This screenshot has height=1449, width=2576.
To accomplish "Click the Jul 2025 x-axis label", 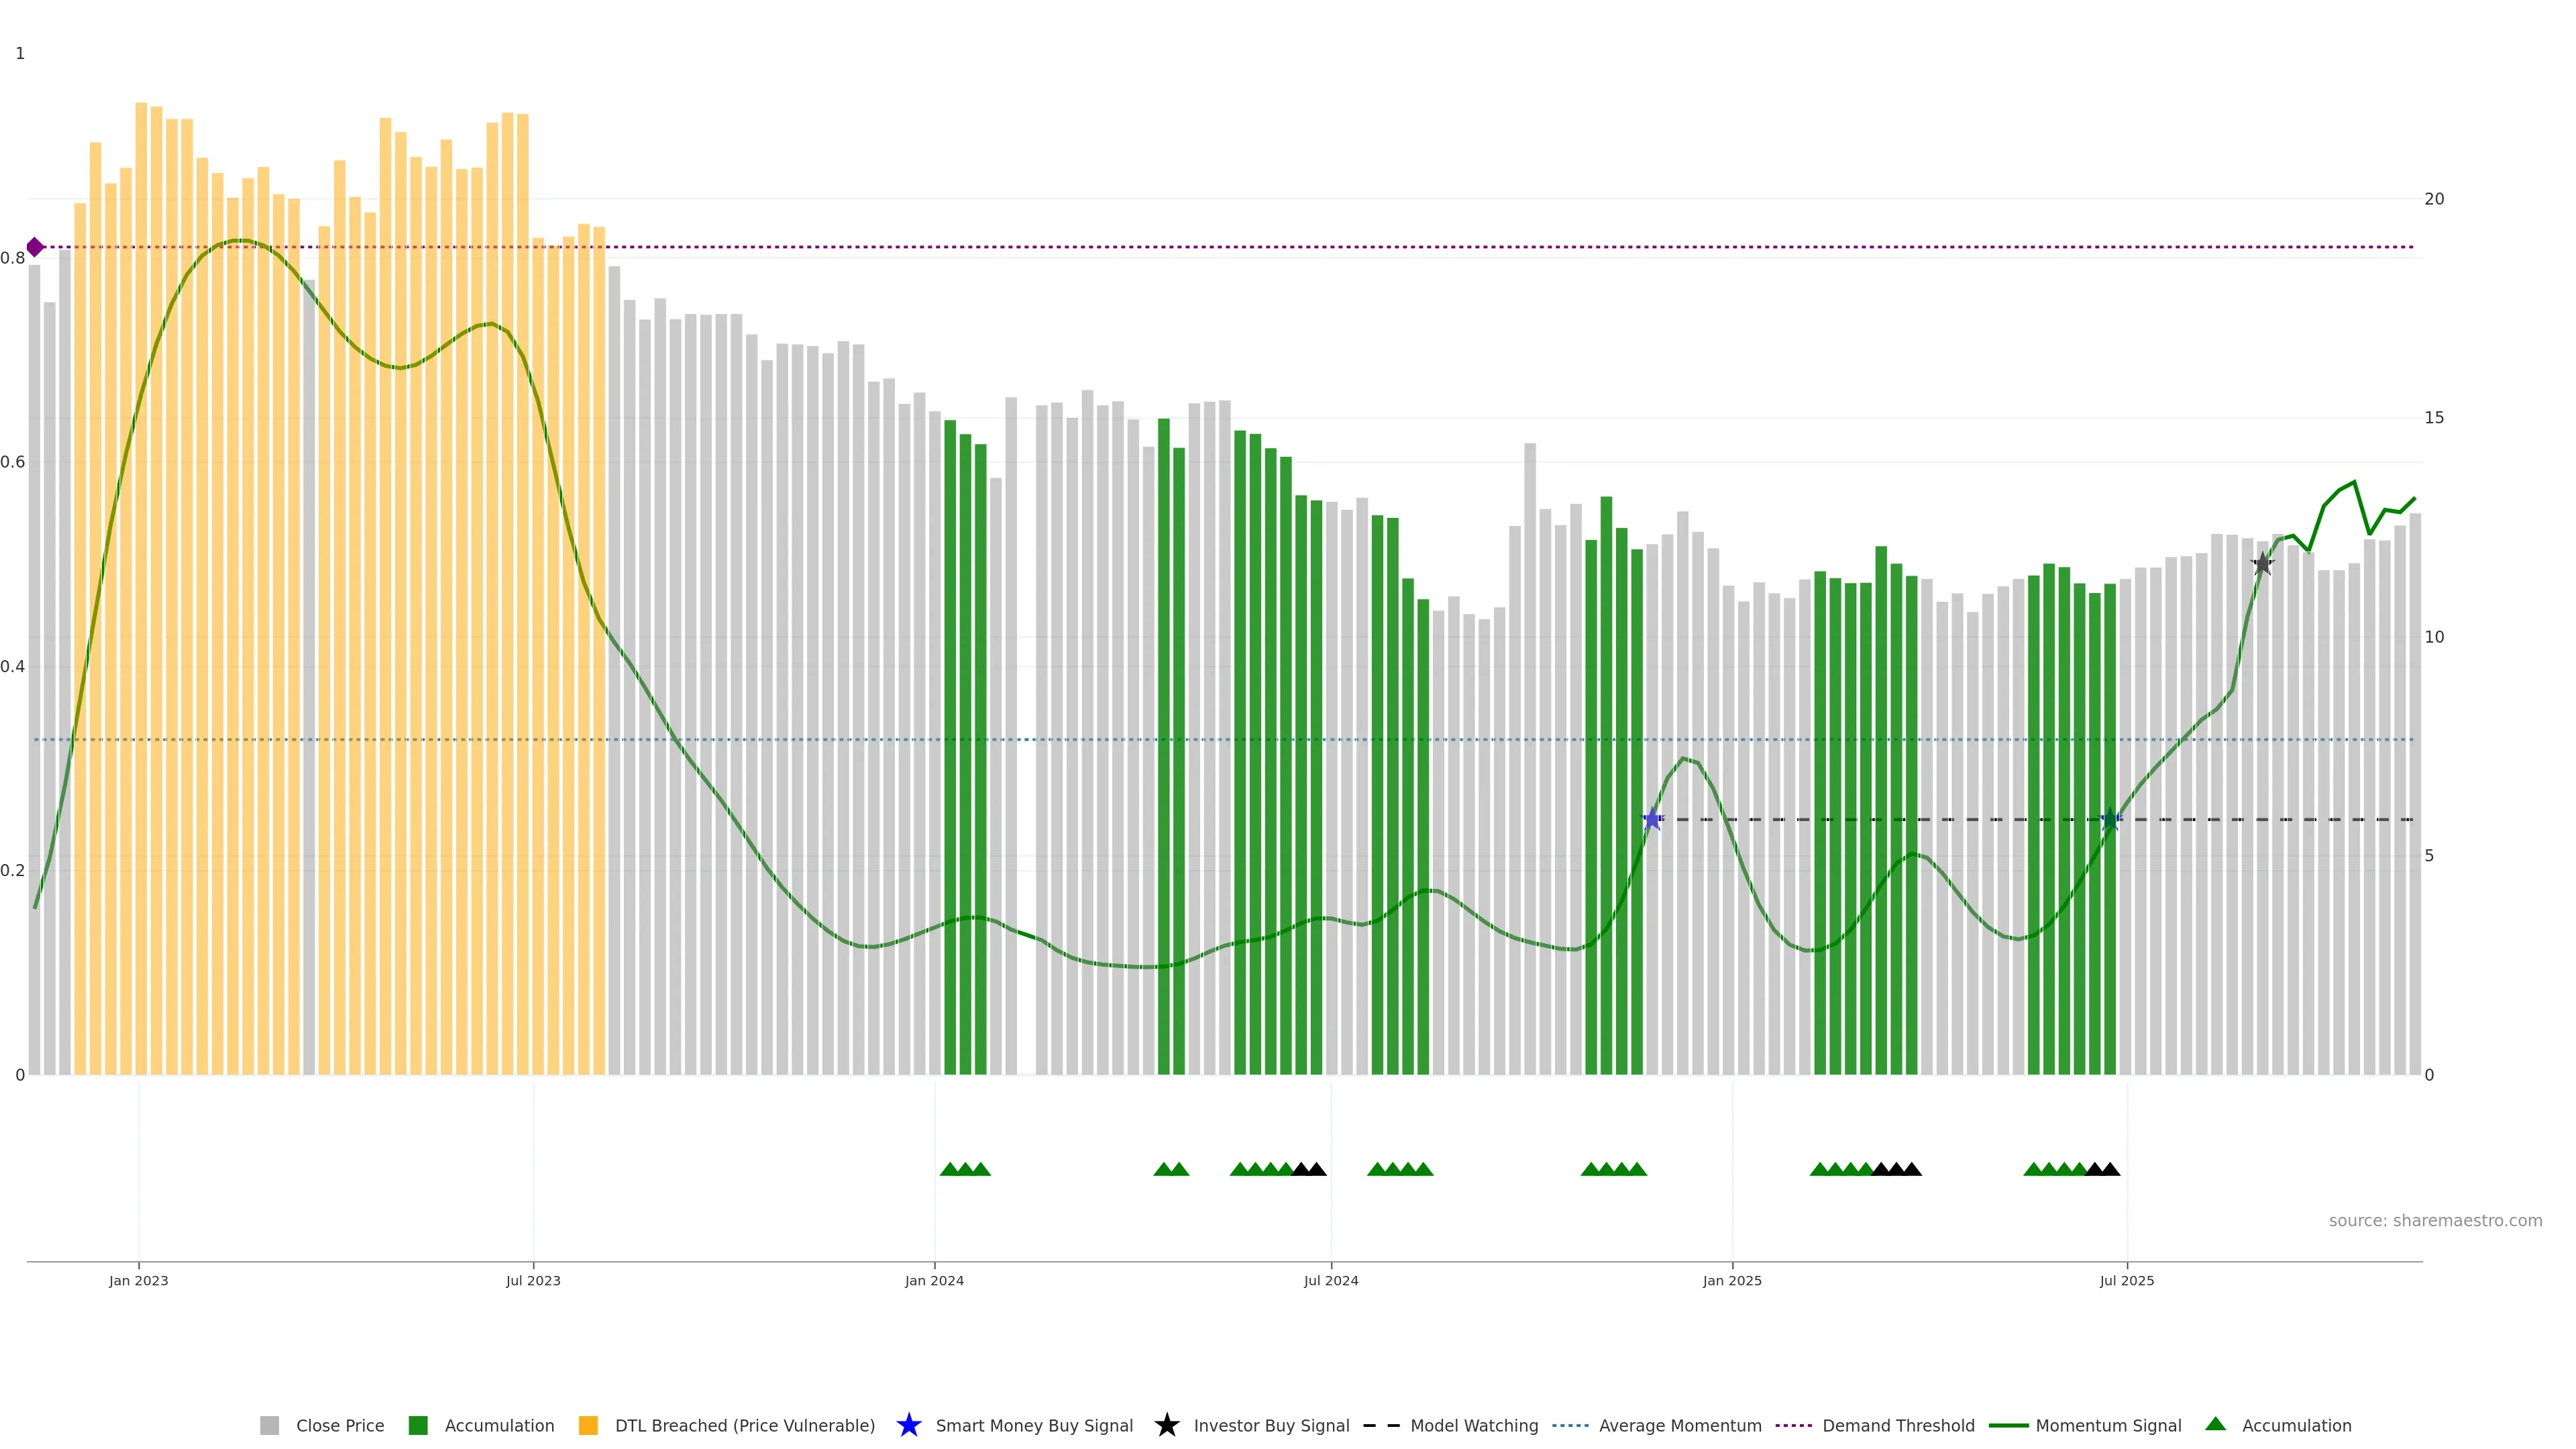I will tap(2126, 1280).
